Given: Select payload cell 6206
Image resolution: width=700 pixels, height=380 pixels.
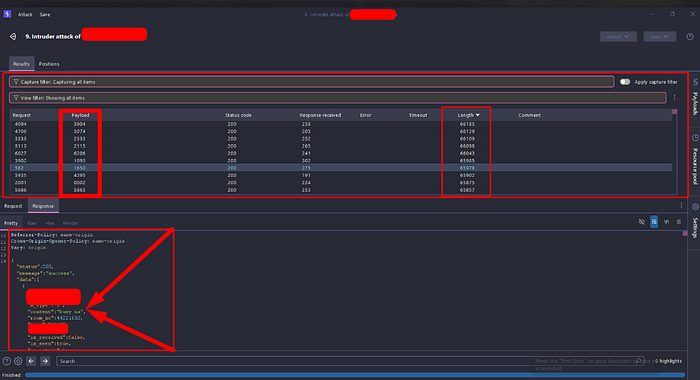Looking at the screenshot, I should pyautogui.click(x=79, y=153).
